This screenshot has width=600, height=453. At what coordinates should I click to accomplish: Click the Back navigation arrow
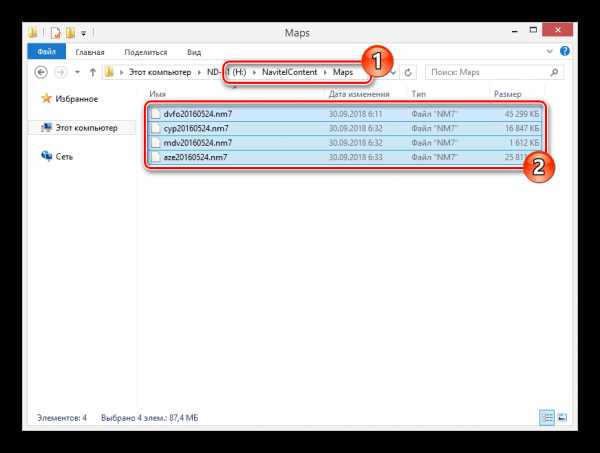click(42, 72)
